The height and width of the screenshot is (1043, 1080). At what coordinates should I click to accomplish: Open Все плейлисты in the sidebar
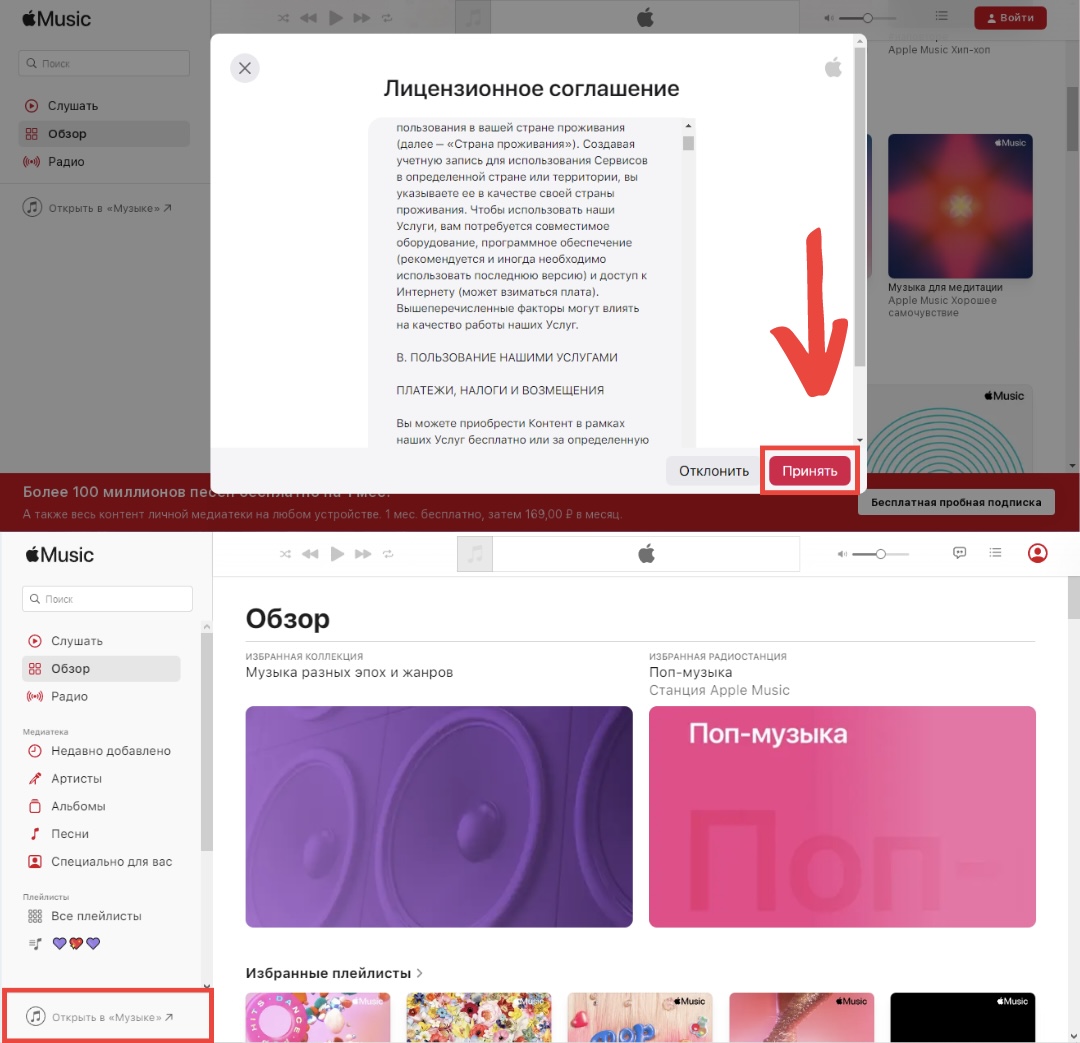[x=101, y=916]
